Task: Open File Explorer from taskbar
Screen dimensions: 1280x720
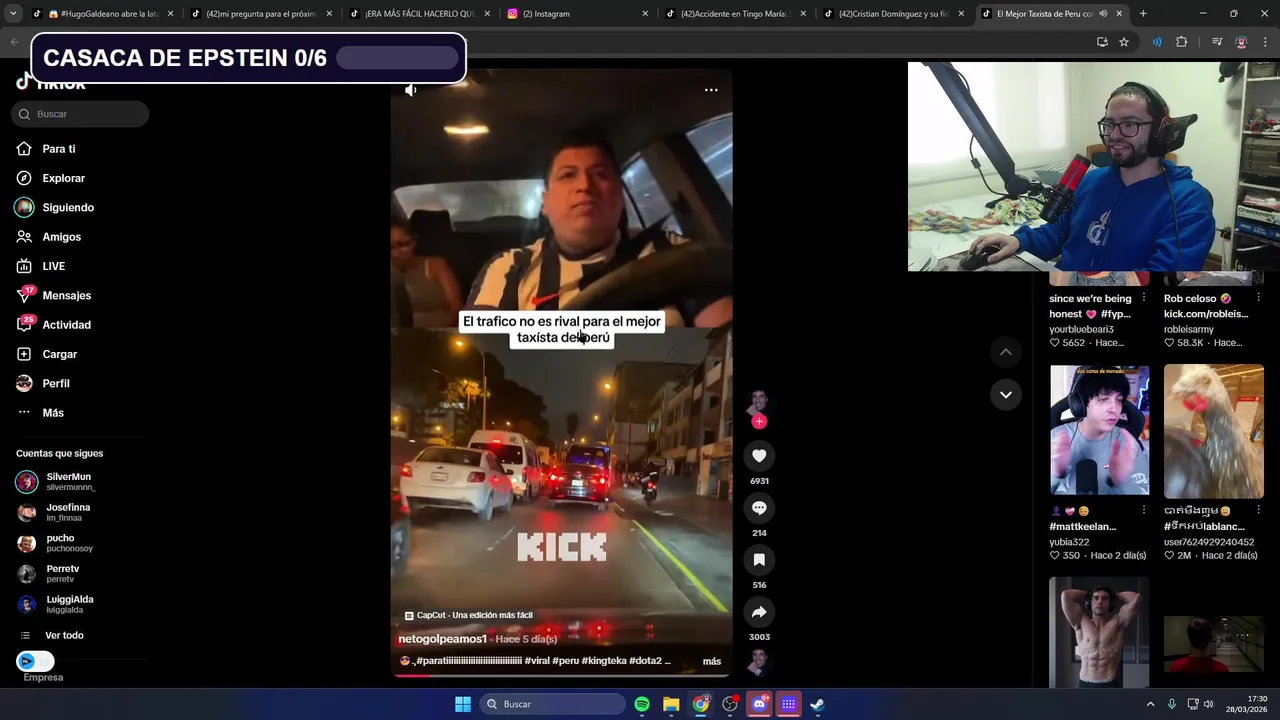Action: click(671, 704)
